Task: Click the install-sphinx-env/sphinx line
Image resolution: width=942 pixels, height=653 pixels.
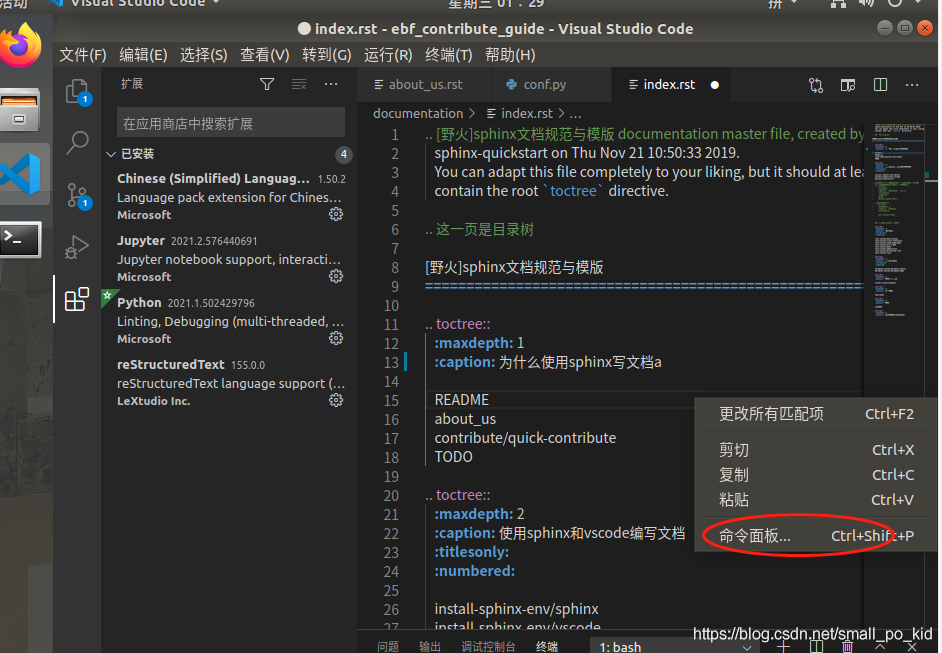Action: click(x=516, y=609)
